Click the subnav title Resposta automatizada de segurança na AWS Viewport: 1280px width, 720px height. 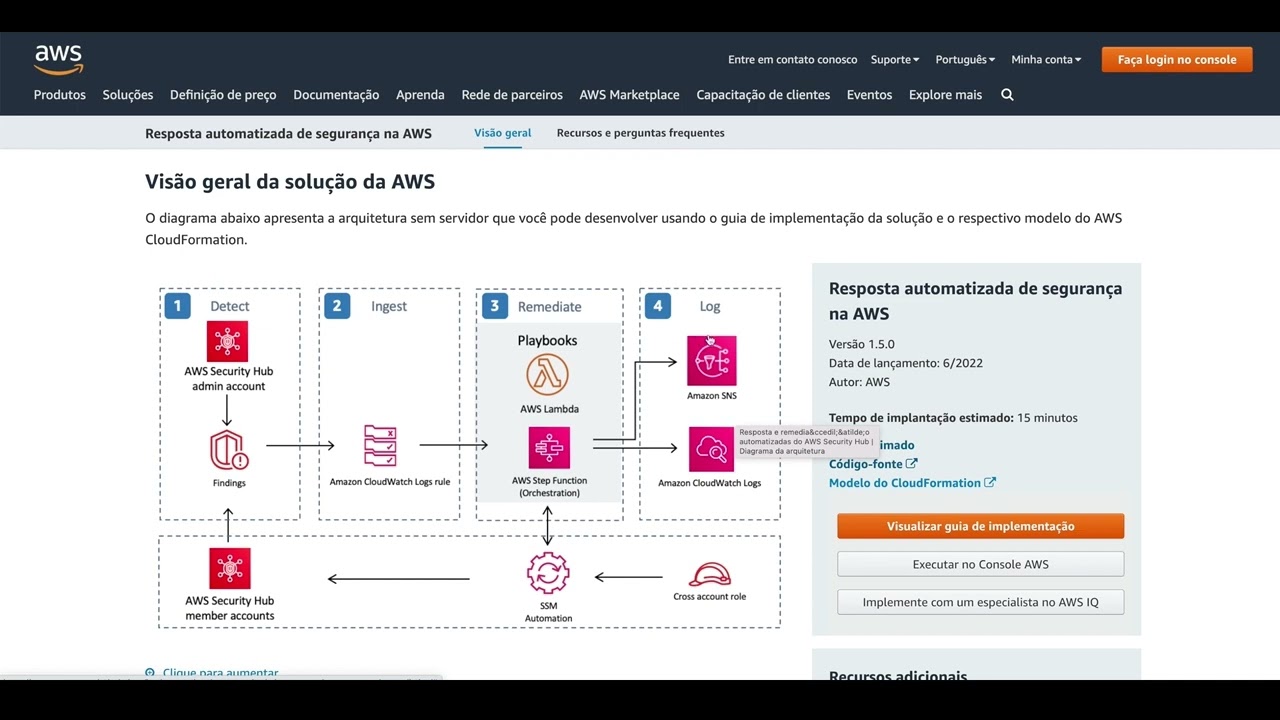(288, 133)
